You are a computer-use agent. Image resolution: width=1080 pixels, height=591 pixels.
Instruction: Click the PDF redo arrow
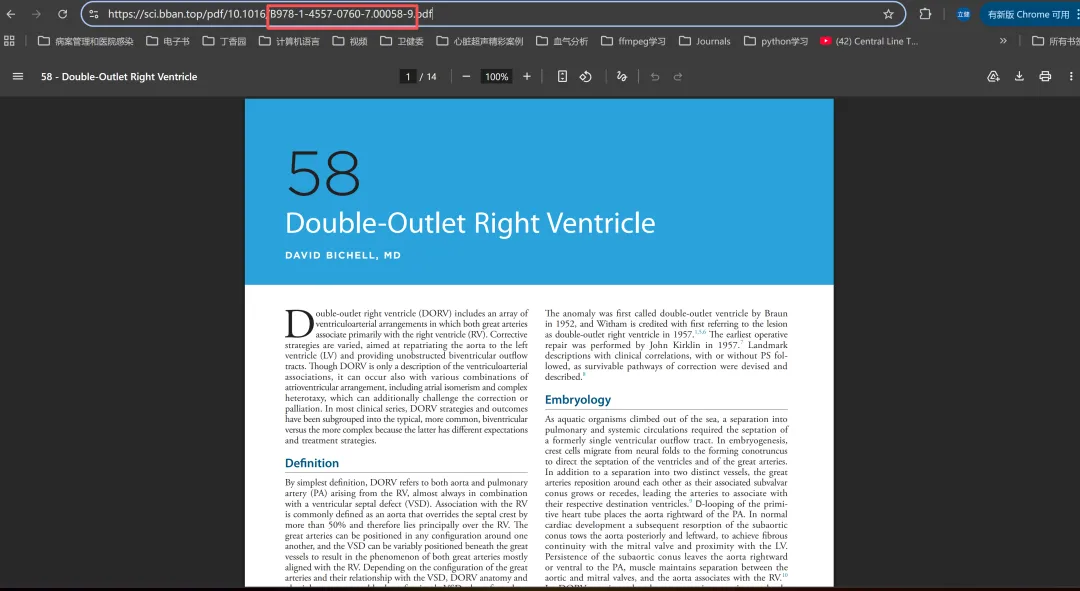(678, 76)
